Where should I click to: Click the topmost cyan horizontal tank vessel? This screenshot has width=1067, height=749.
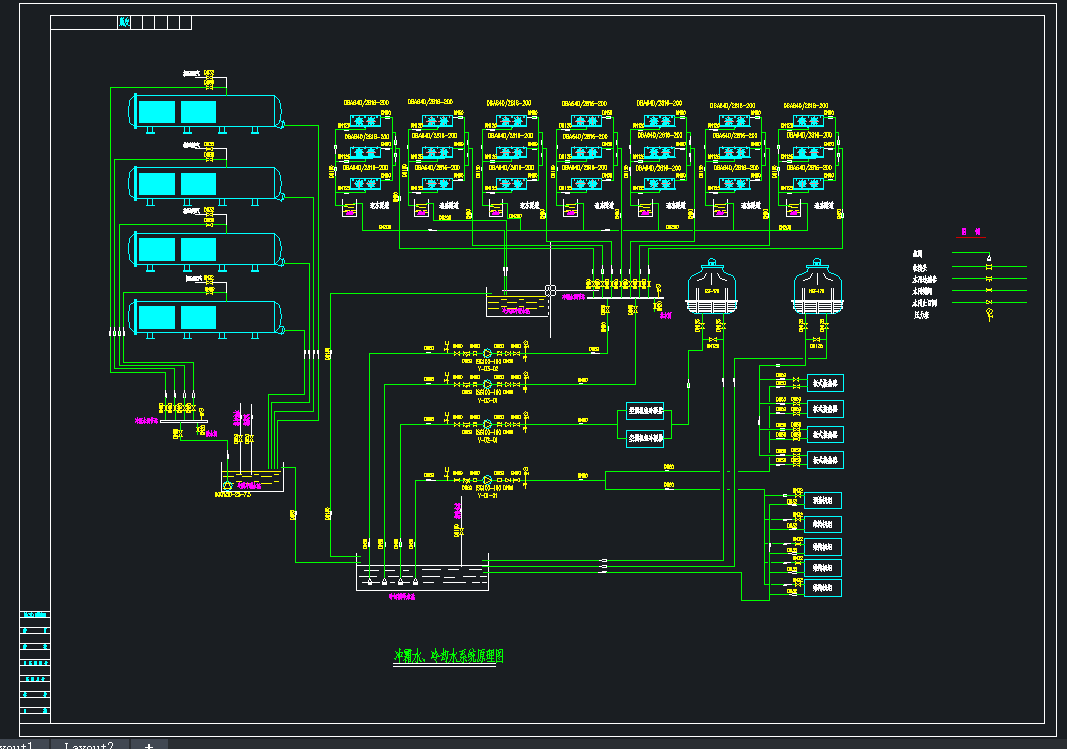(x=205, y=112)
